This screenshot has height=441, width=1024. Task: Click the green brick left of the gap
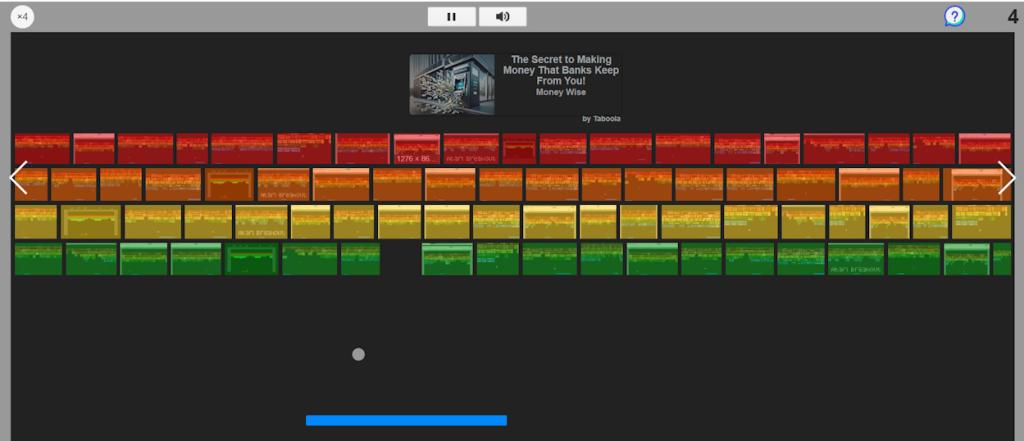[x=360, y=259]
